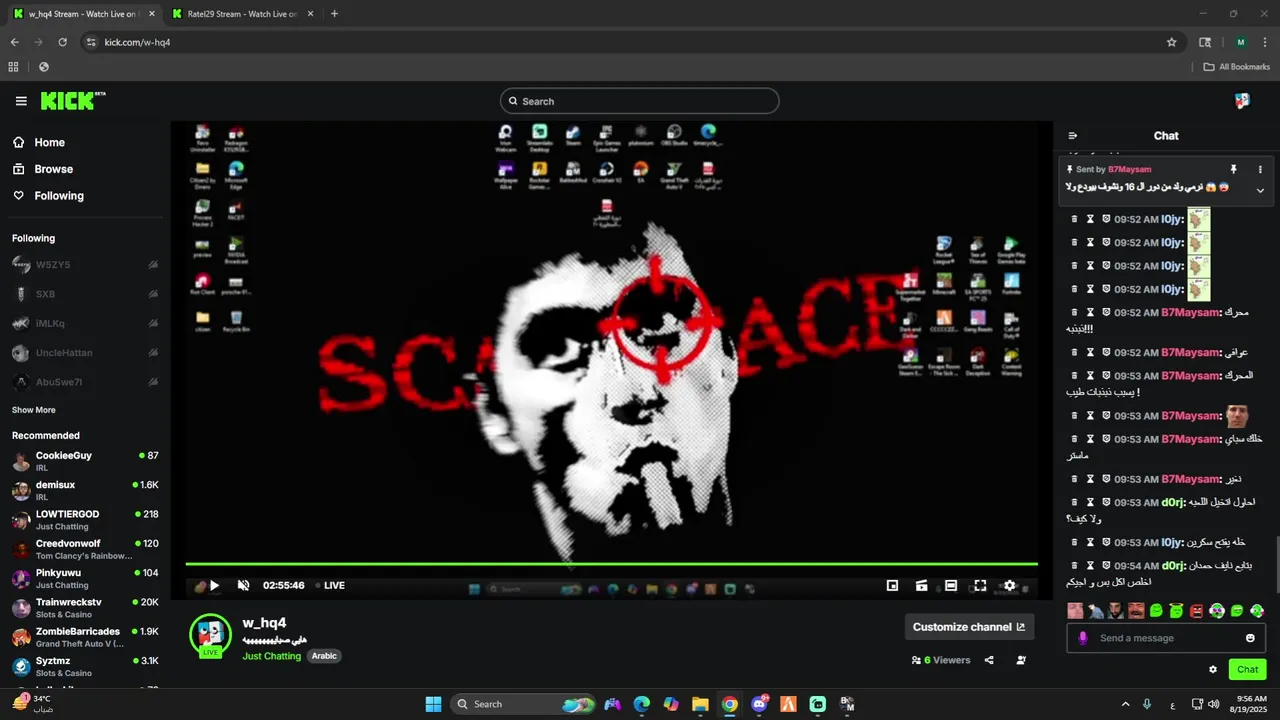Open video player settings gear
The width and height of the screenshot is (1280, 720).
click(1010, 586)
